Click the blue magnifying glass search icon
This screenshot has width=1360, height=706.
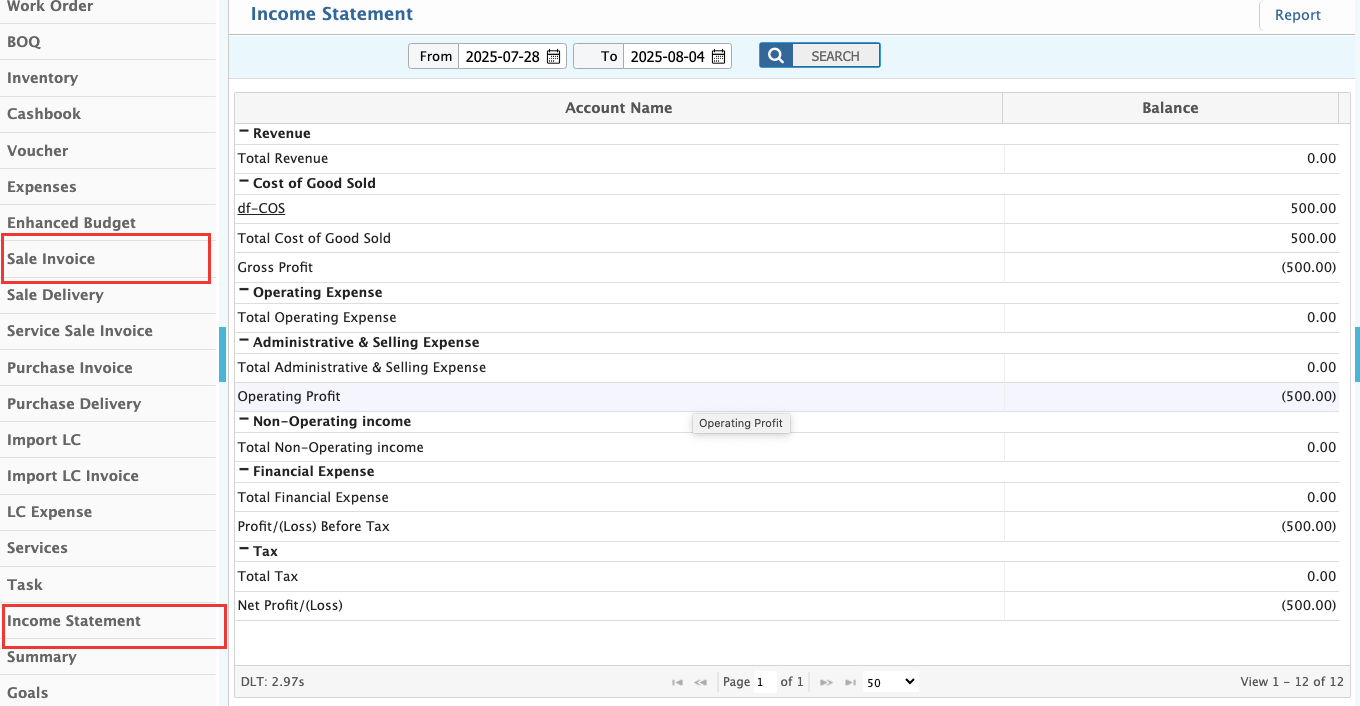click(775, 55)
